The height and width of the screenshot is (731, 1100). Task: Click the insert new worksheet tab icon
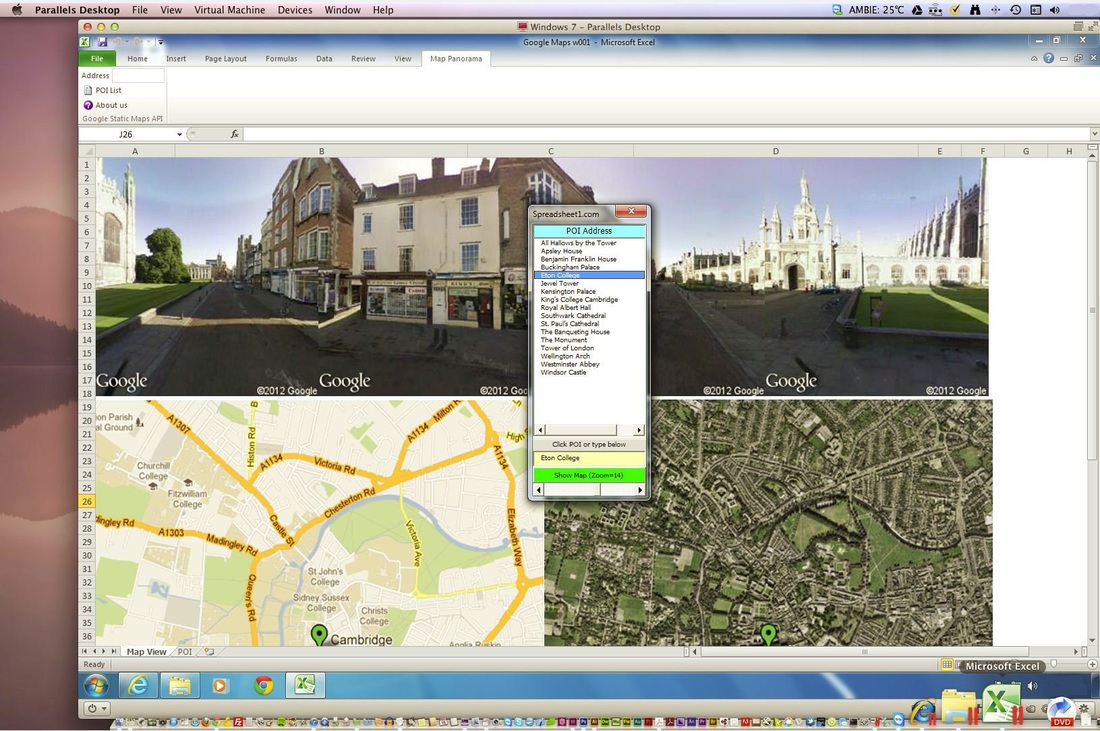[209, 652]
